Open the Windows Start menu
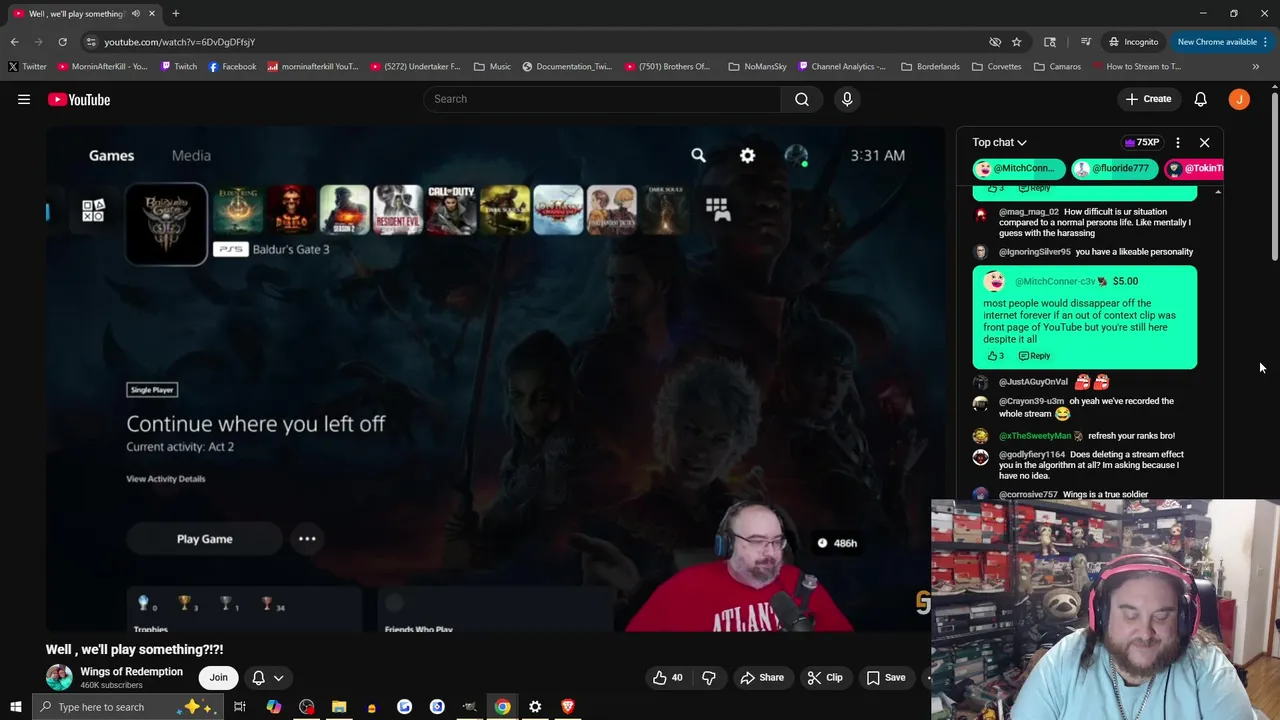Image resolution: width=1280 pixels, height=720 pixels. 15,707
